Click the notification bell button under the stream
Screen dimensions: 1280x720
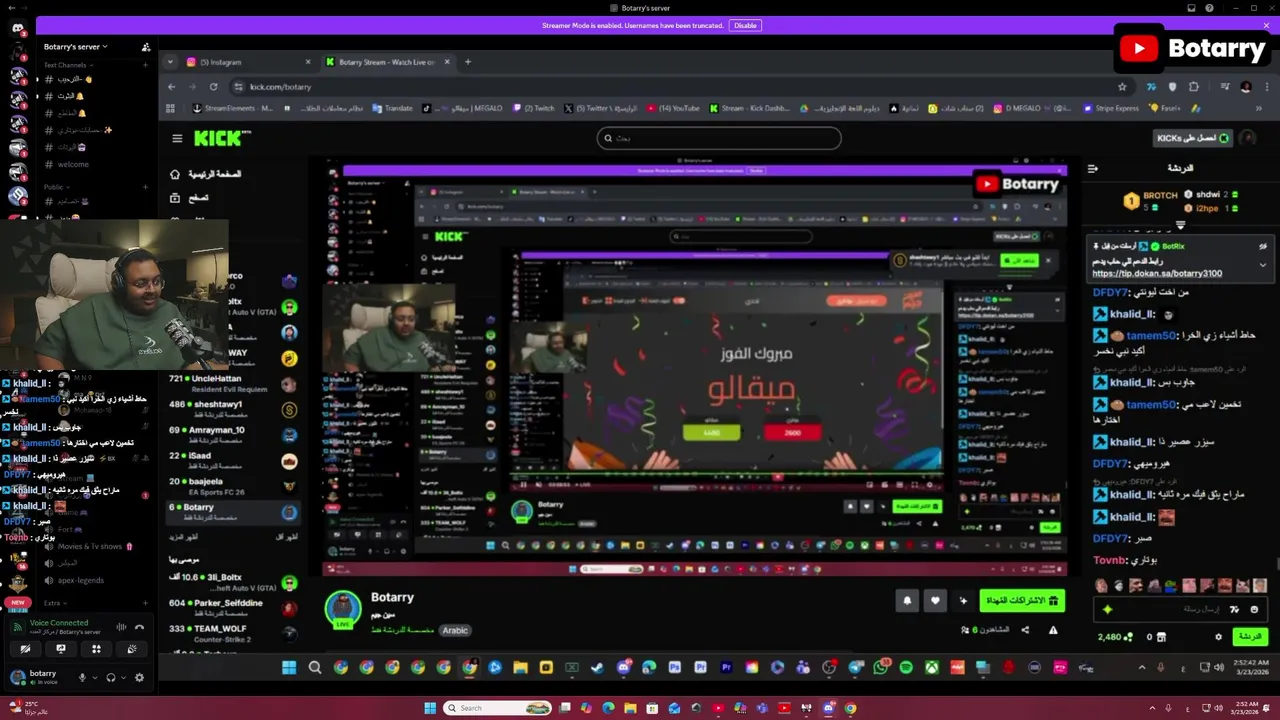(x=907, y=600)
